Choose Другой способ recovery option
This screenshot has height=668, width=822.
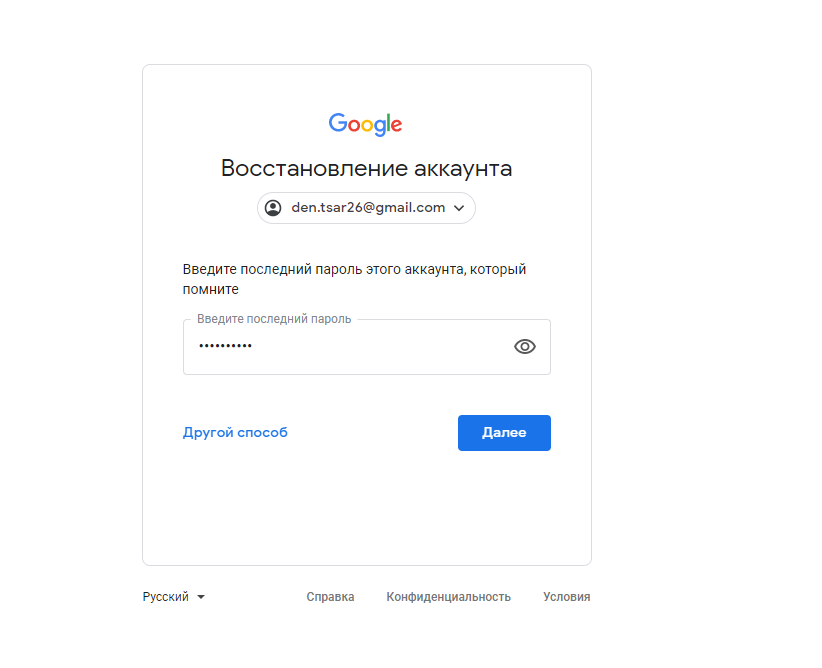click(x=235, y=433)
